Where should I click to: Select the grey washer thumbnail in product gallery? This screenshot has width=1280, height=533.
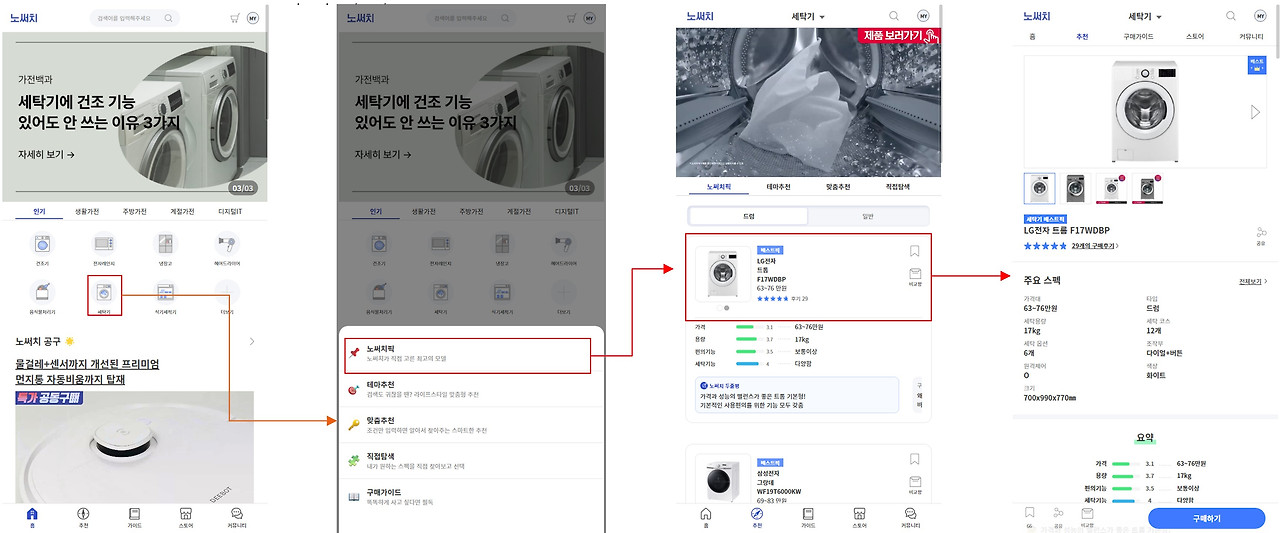tap(1075, 189)
